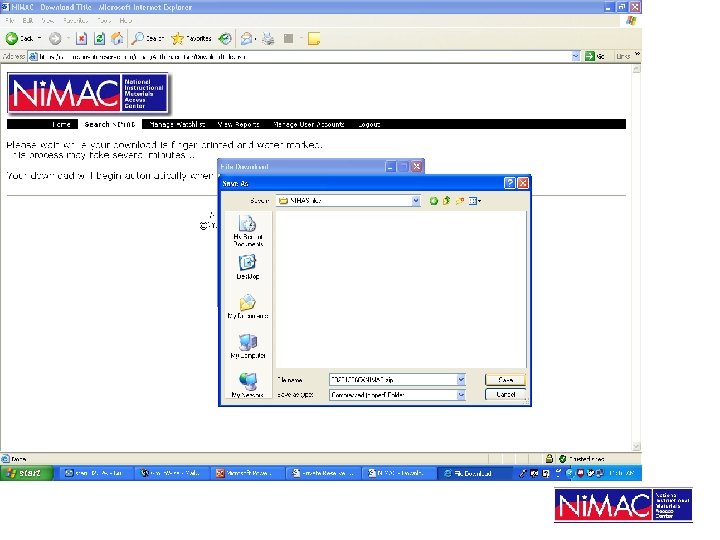The width and height of the screenshot is (720, 540).
Task: Open the Help menu in Internet Explorer
Action: [x=125, y=21]
